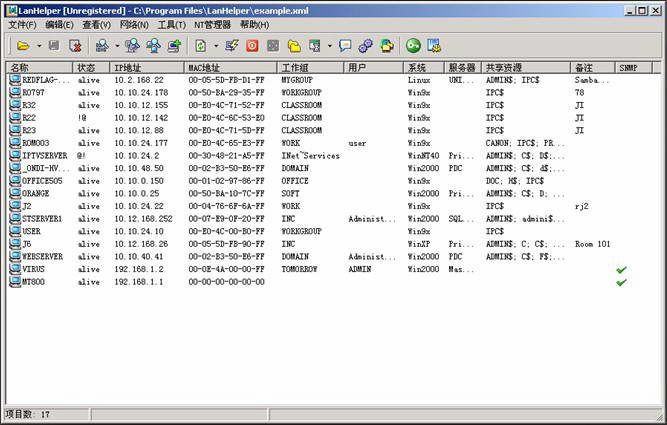667x425 pixels.
Task: Open the NT管理器 menu
Action: click(212, 25)
